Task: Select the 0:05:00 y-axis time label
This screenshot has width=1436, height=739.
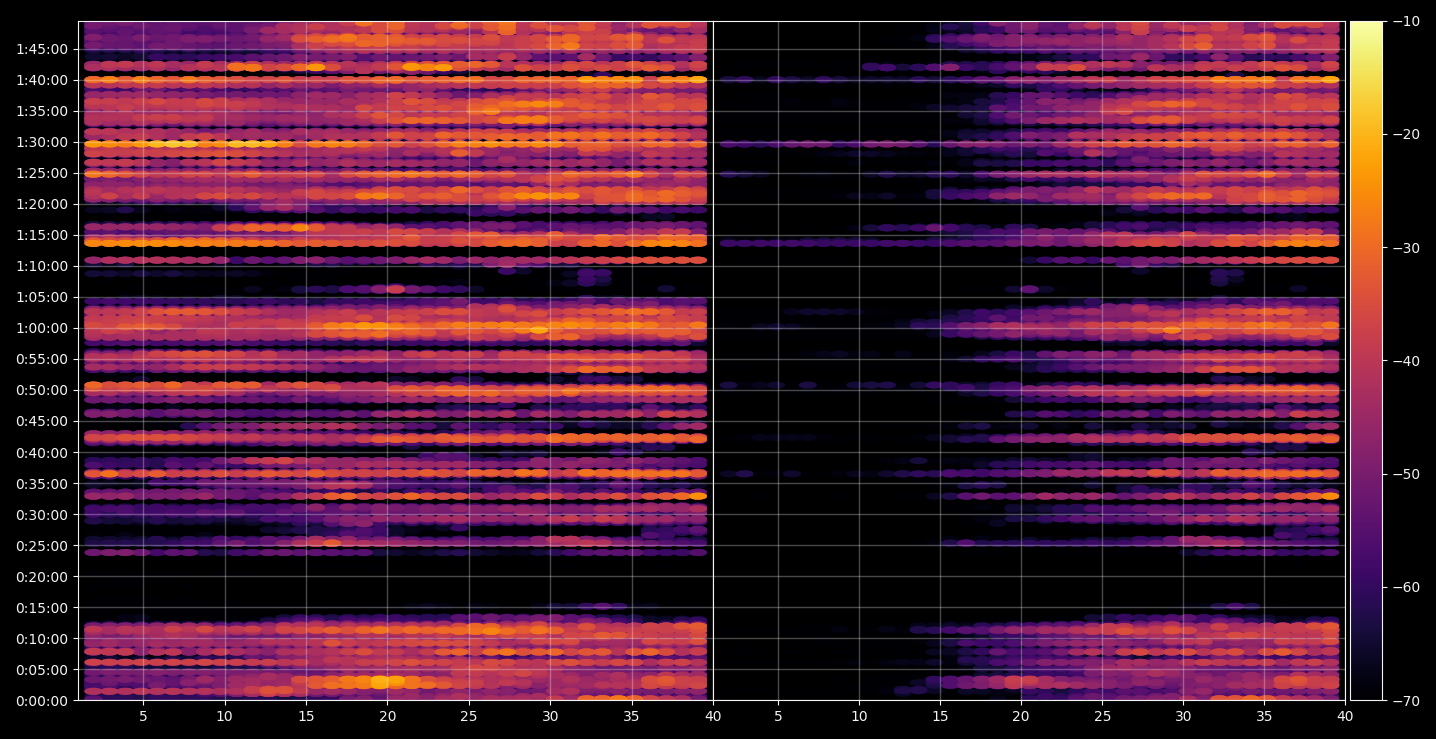Action: point(41,669)
